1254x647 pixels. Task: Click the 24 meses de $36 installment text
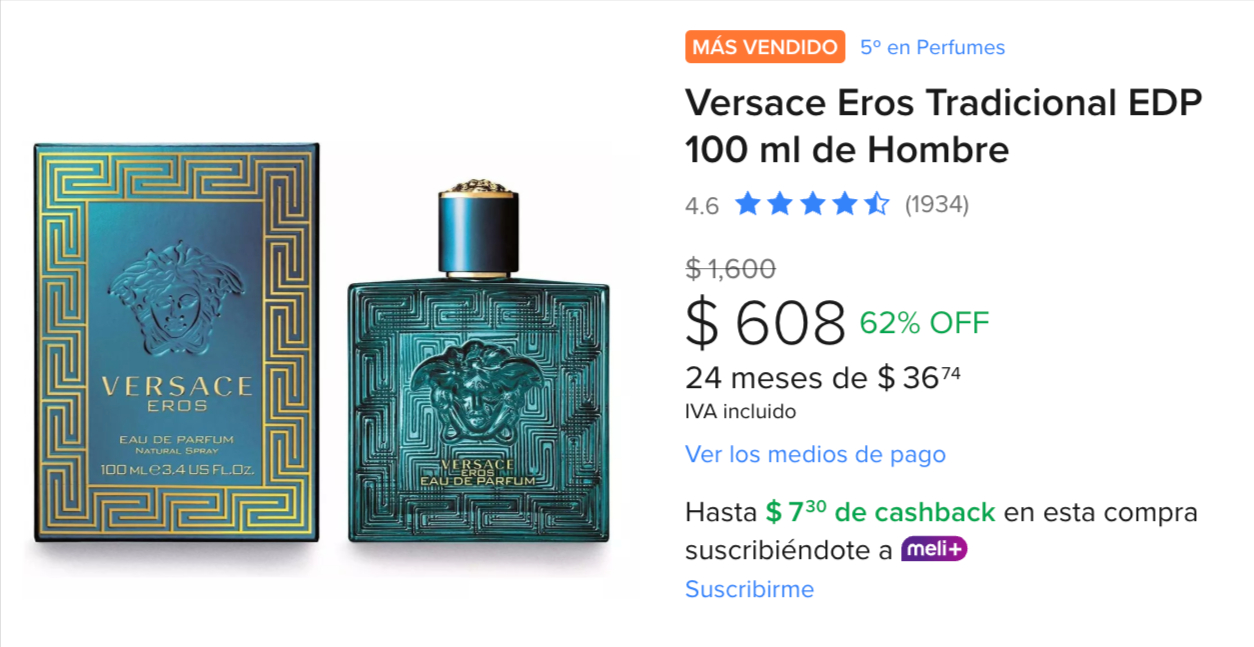(x=824, y=378)
